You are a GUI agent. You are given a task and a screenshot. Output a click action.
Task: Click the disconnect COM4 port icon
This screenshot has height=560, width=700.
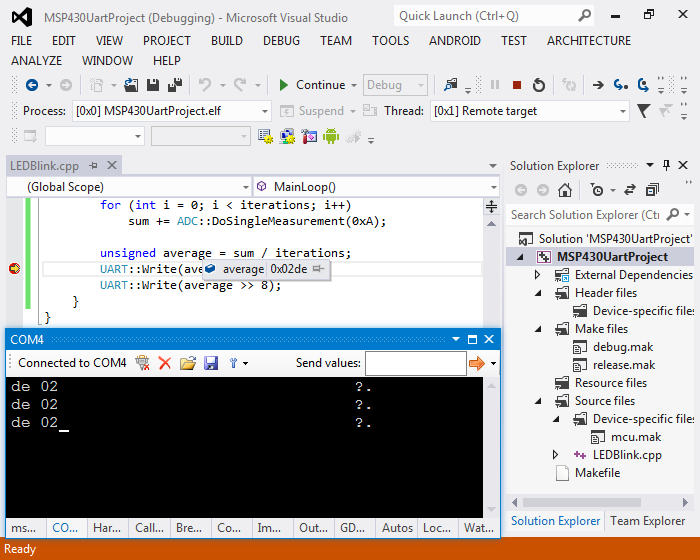(x=142, y=363)
